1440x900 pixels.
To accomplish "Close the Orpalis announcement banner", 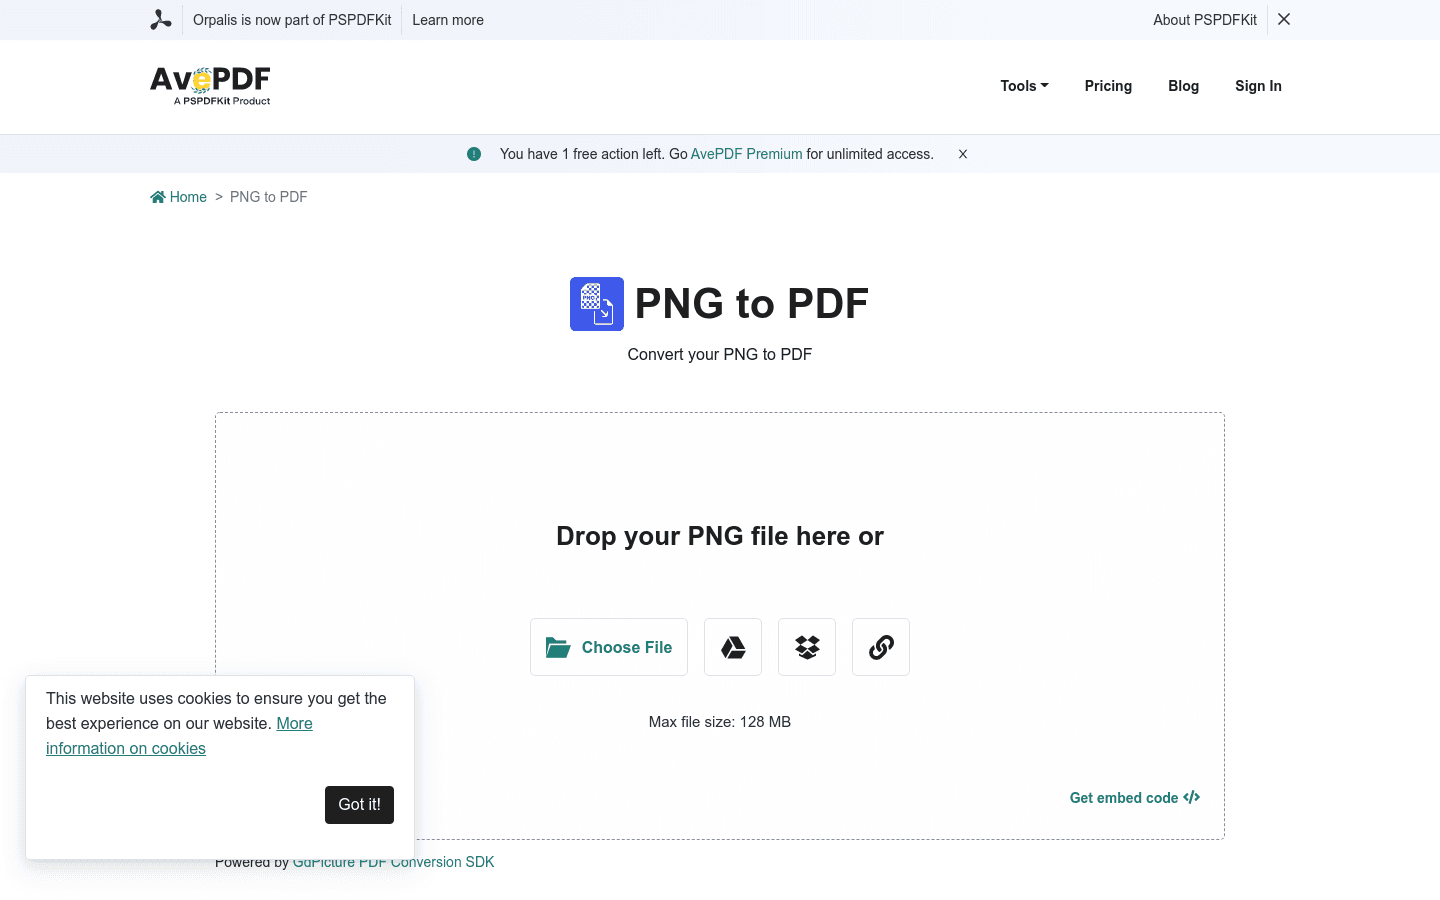I will [x=1283, y=19].
